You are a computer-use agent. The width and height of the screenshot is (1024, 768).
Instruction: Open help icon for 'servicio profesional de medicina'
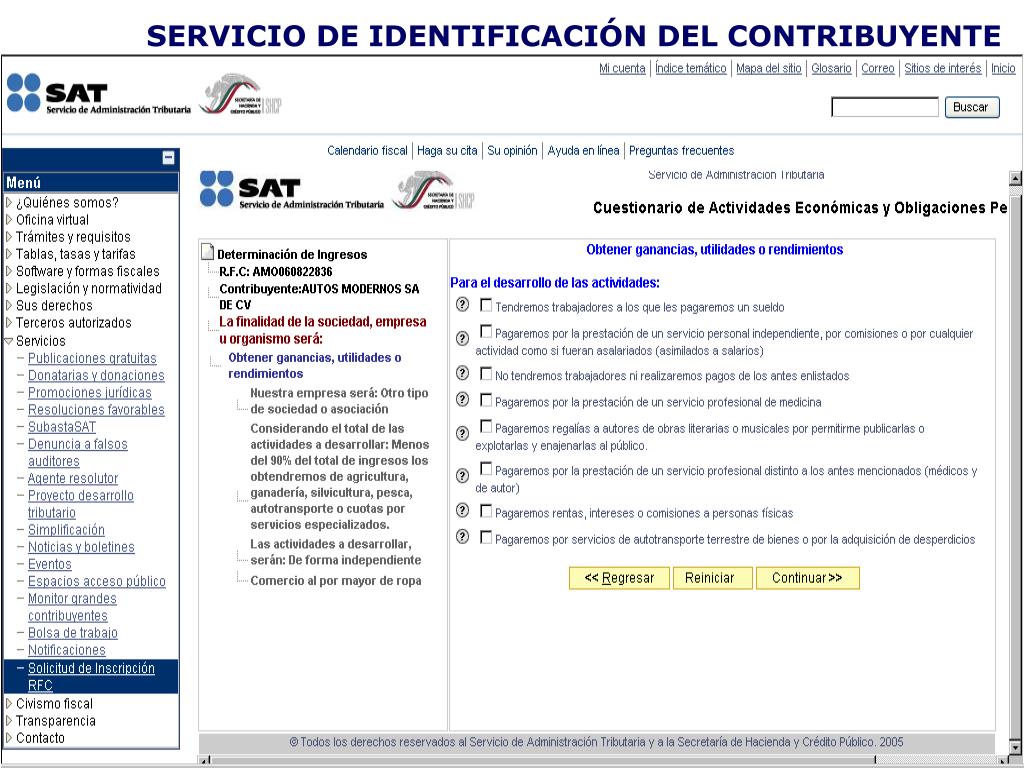point(462,399)
